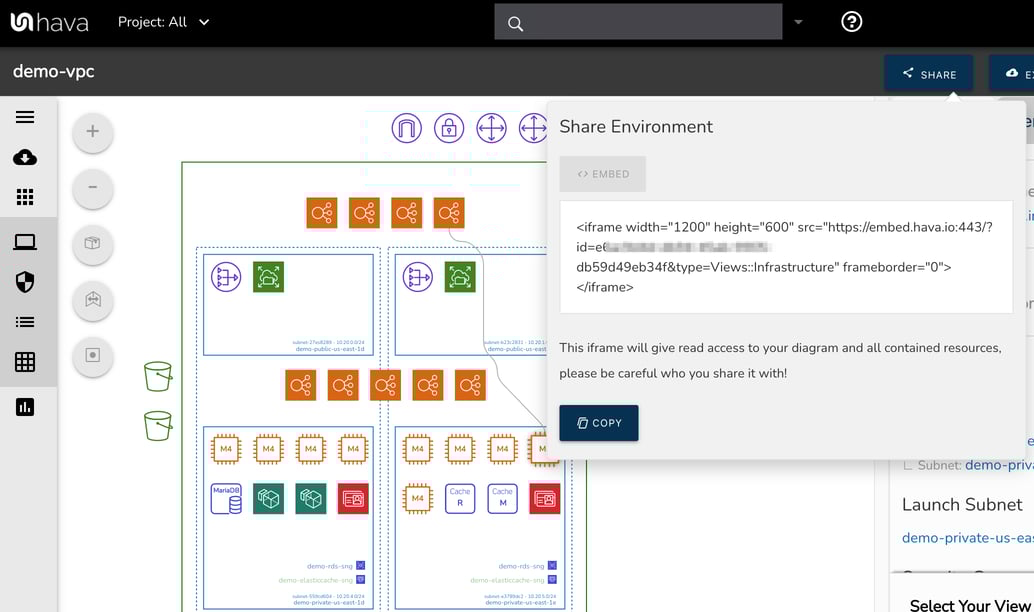Click the Embed button

pos(603,174)
